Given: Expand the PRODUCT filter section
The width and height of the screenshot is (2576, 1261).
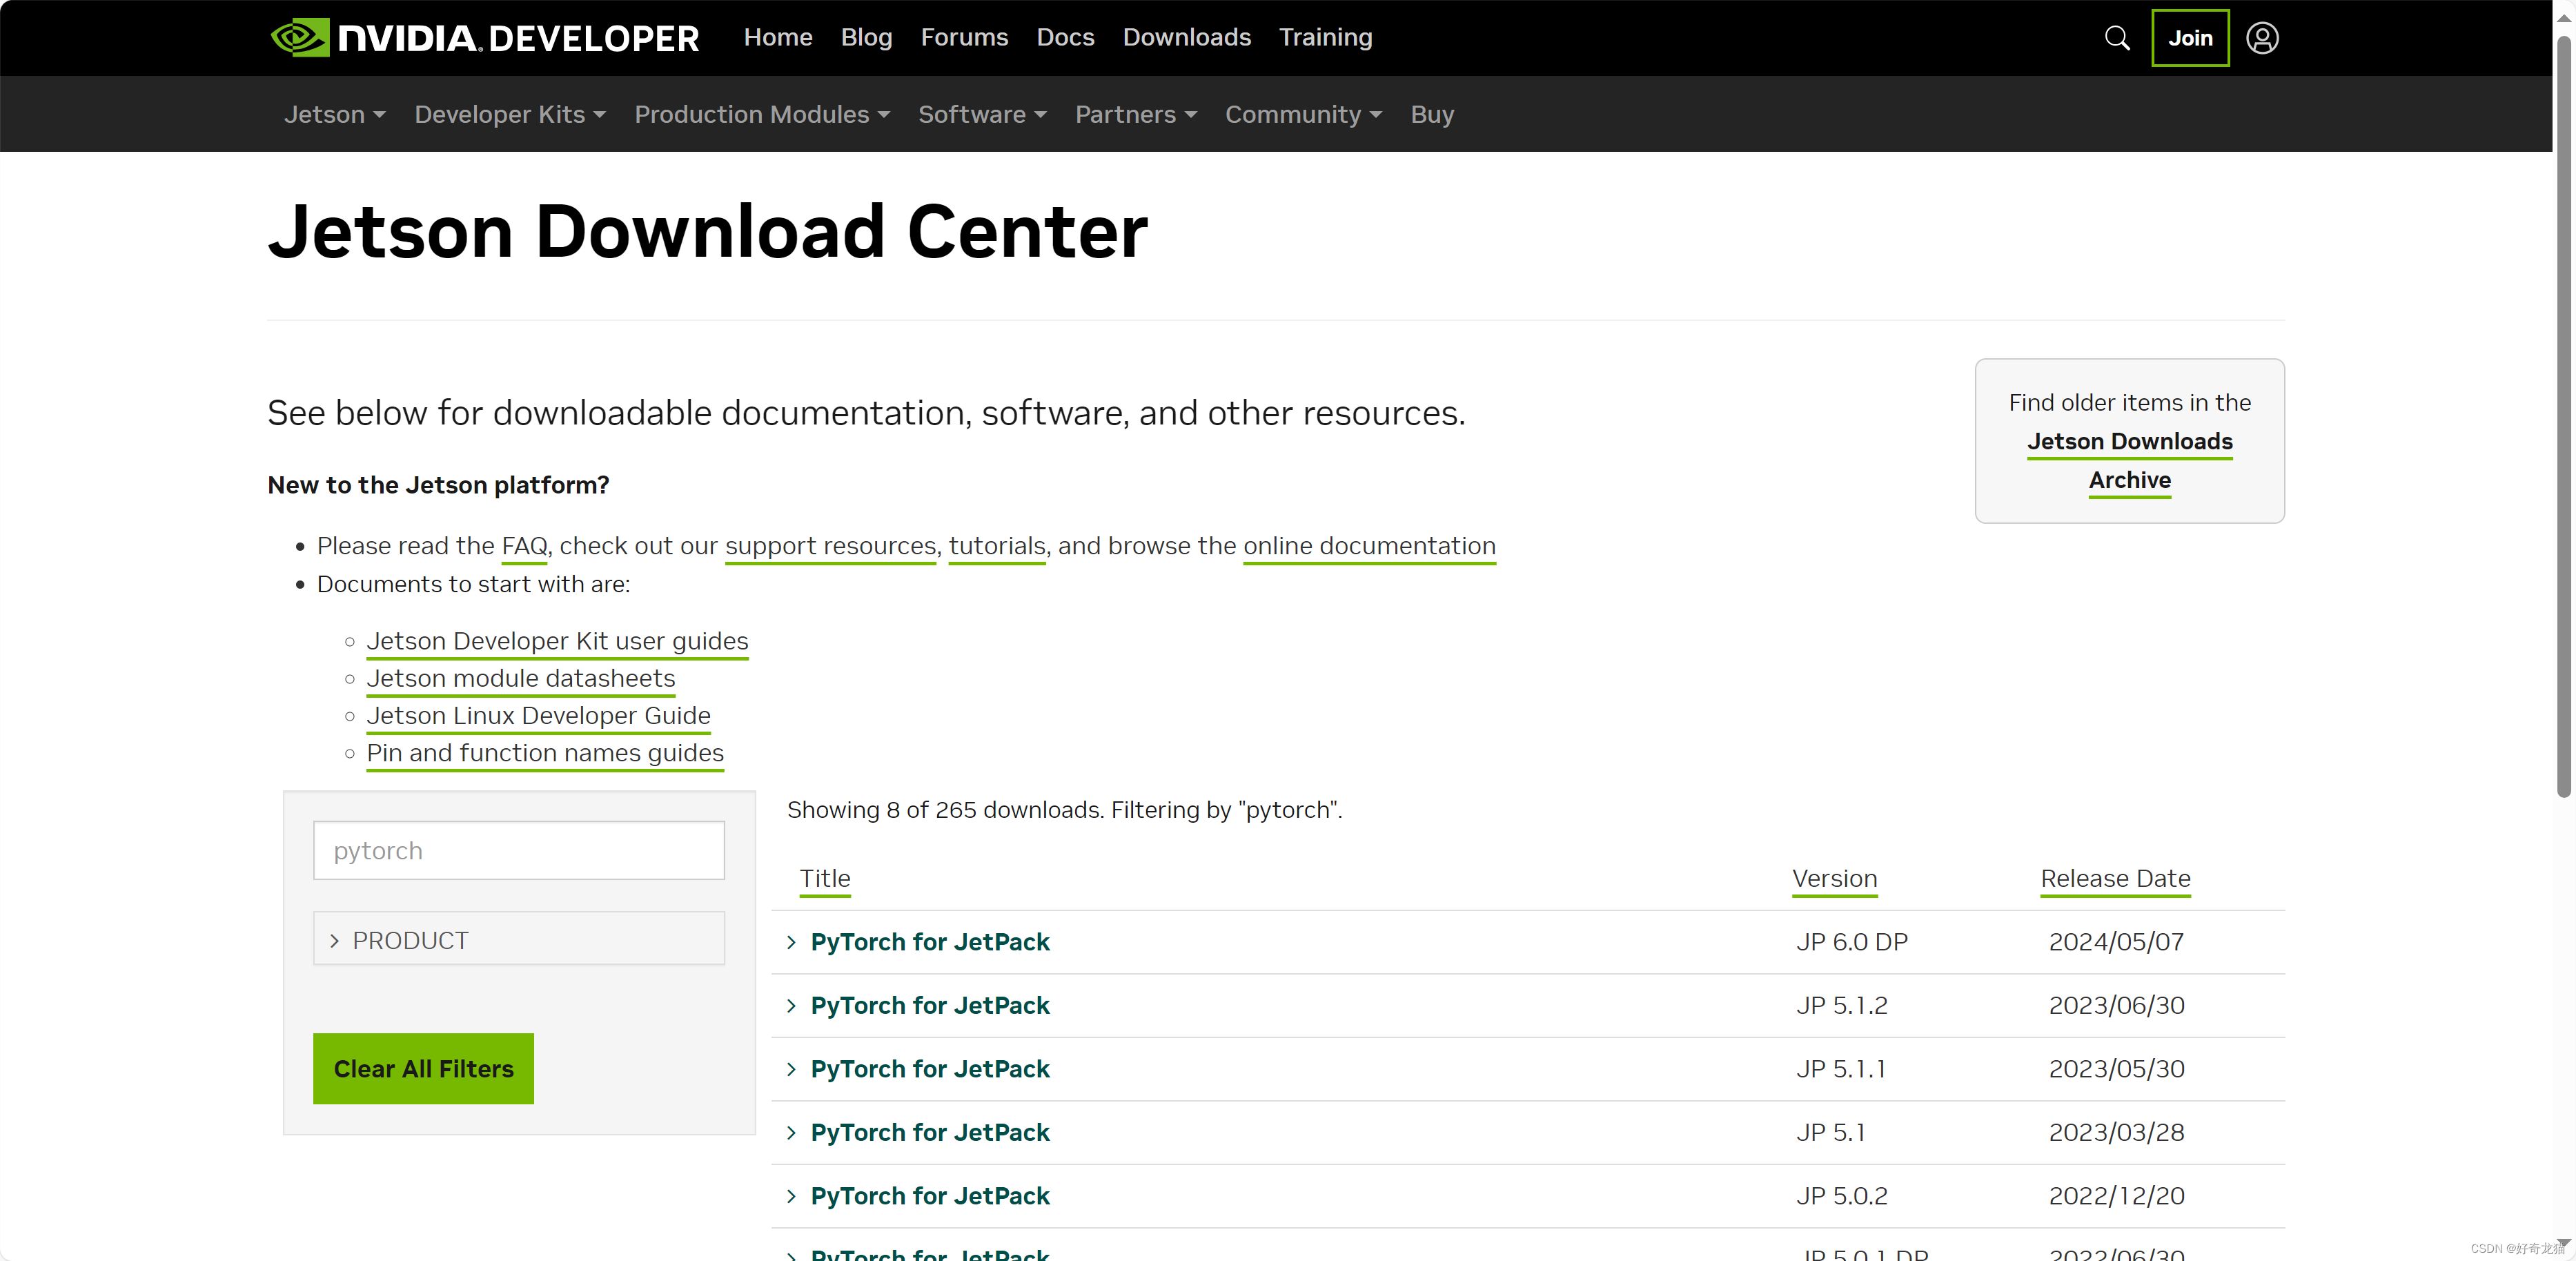Looking at the screenshot, I should coord(518,940).
